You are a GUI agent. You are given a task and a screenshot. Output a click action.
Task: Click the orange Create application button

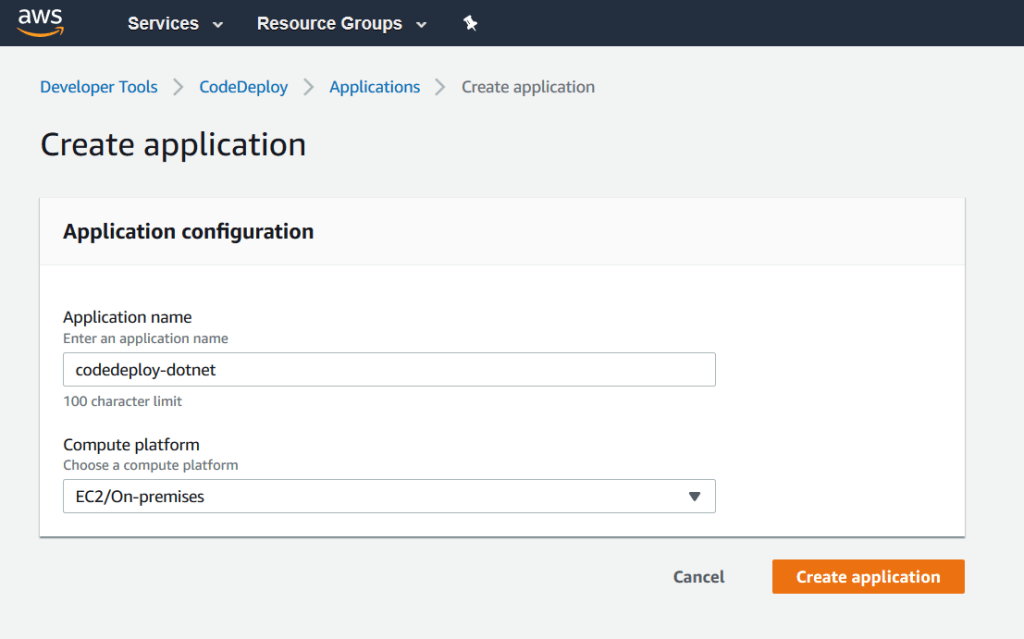point(868,577)
